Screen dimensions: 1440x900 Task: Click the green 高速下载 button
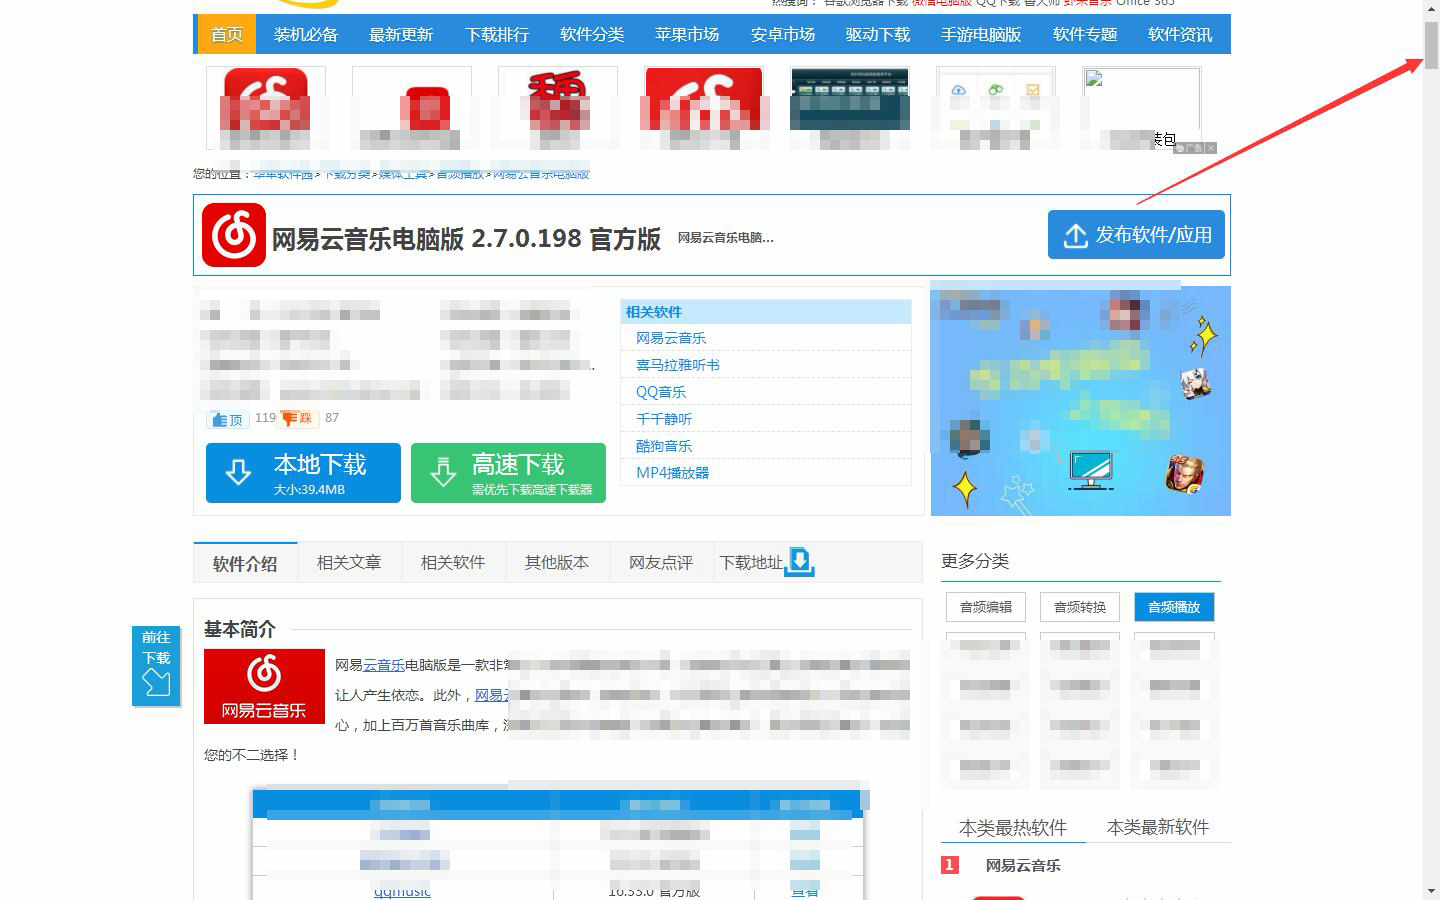(x=508, y=473)
